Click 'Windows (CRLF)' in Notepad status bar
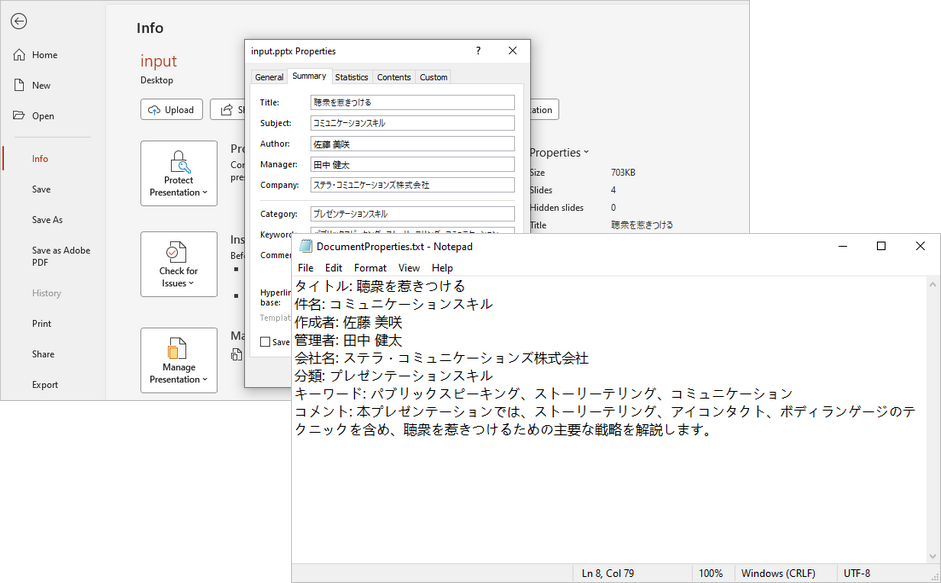 coord(778,573)
